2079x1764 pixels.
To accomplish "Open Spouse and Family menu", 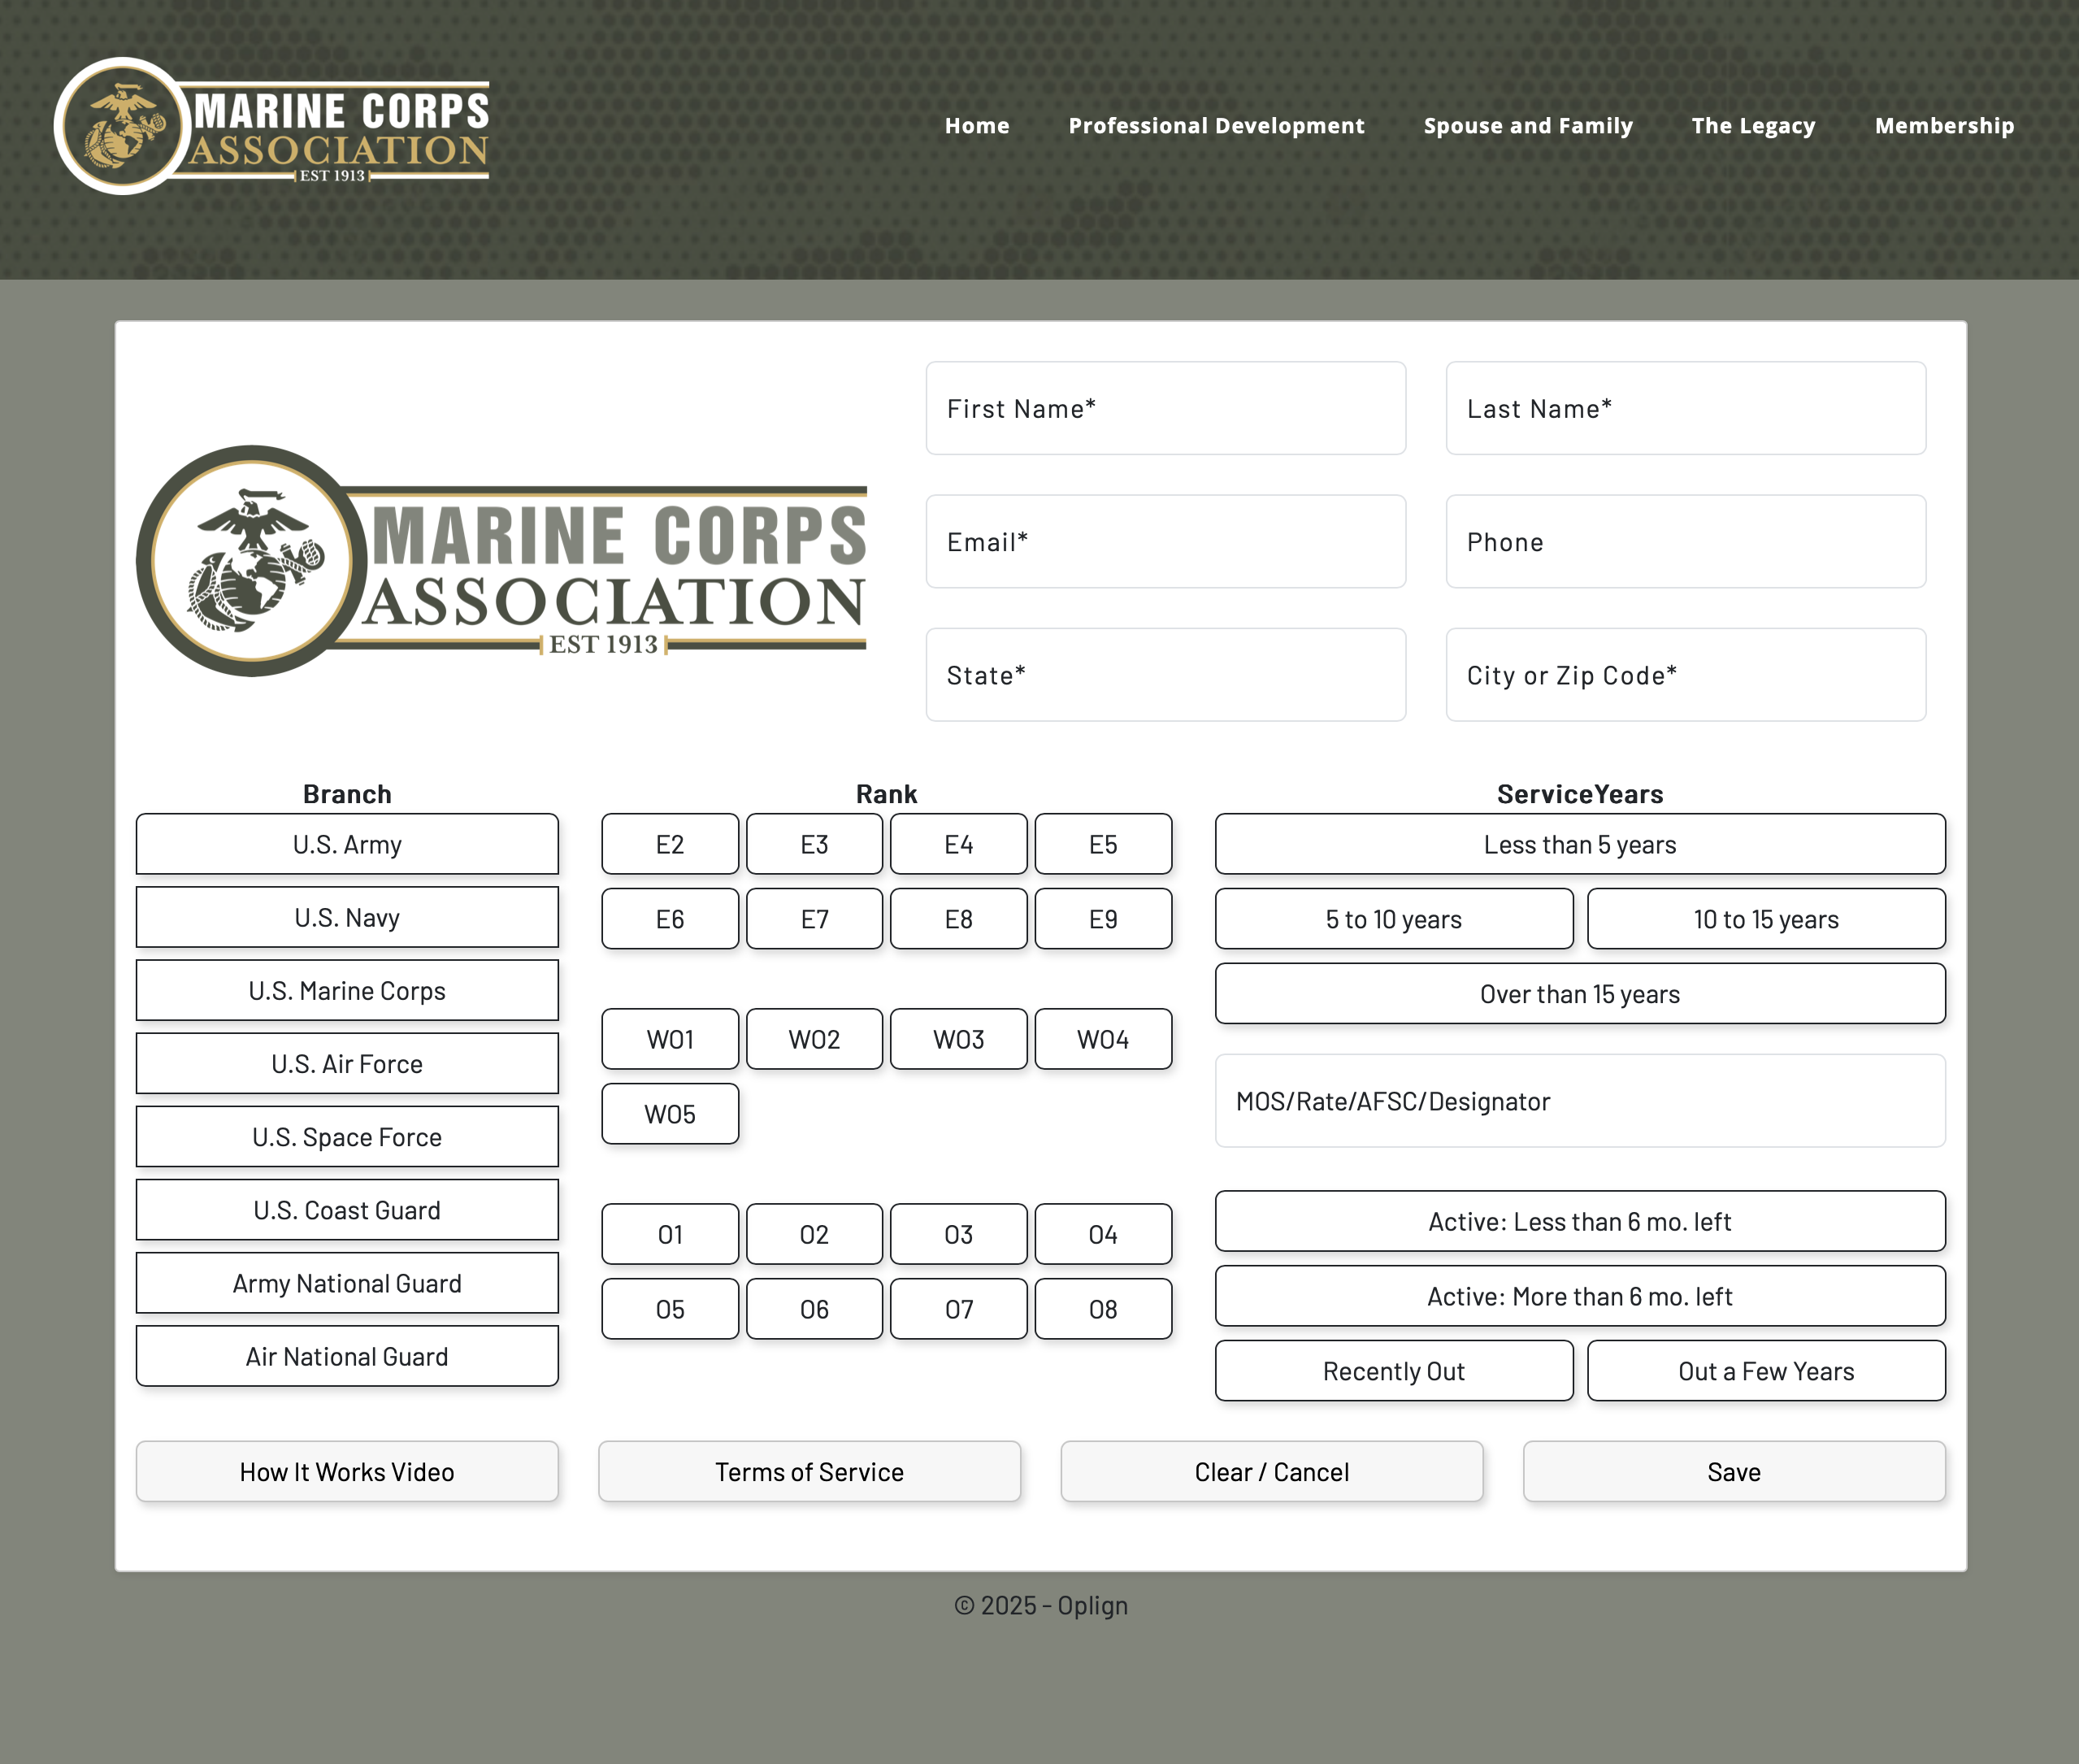I will click(1528, 126).
